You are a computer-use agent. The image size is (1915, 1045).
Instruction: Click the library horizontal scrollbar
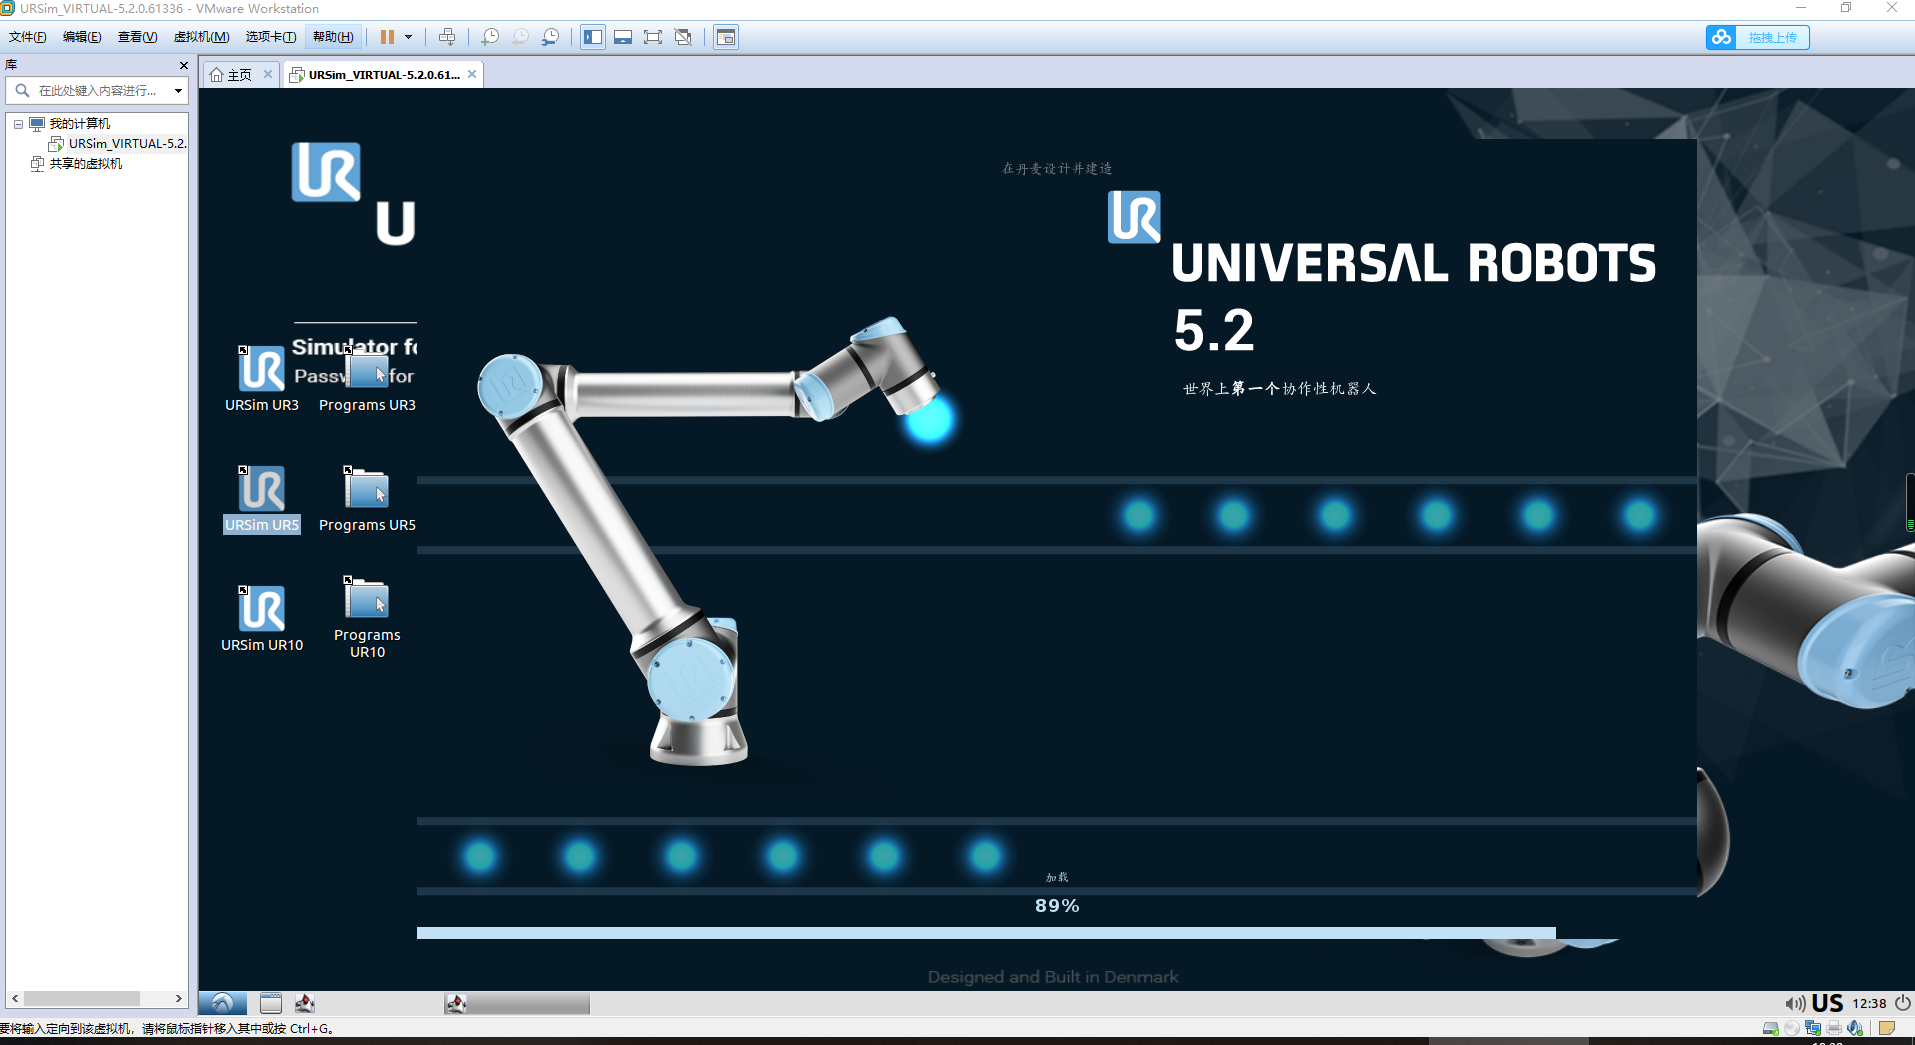83,998
